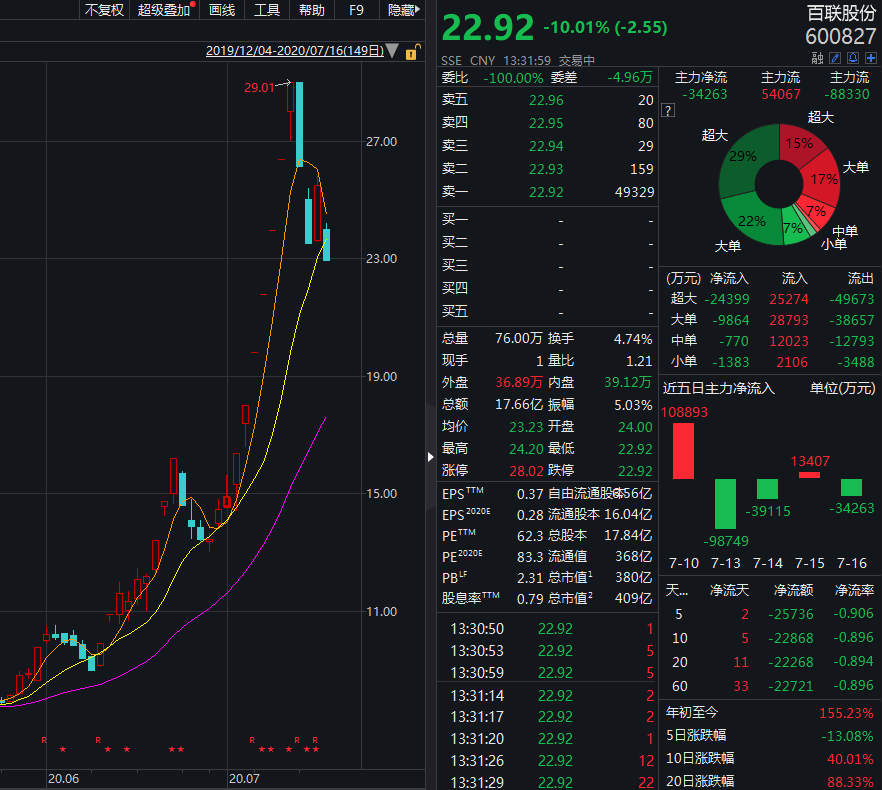The height and width of the screenshot is (790, 882).
Task: Open the 帮助 help menu
Action: point(311,10)
